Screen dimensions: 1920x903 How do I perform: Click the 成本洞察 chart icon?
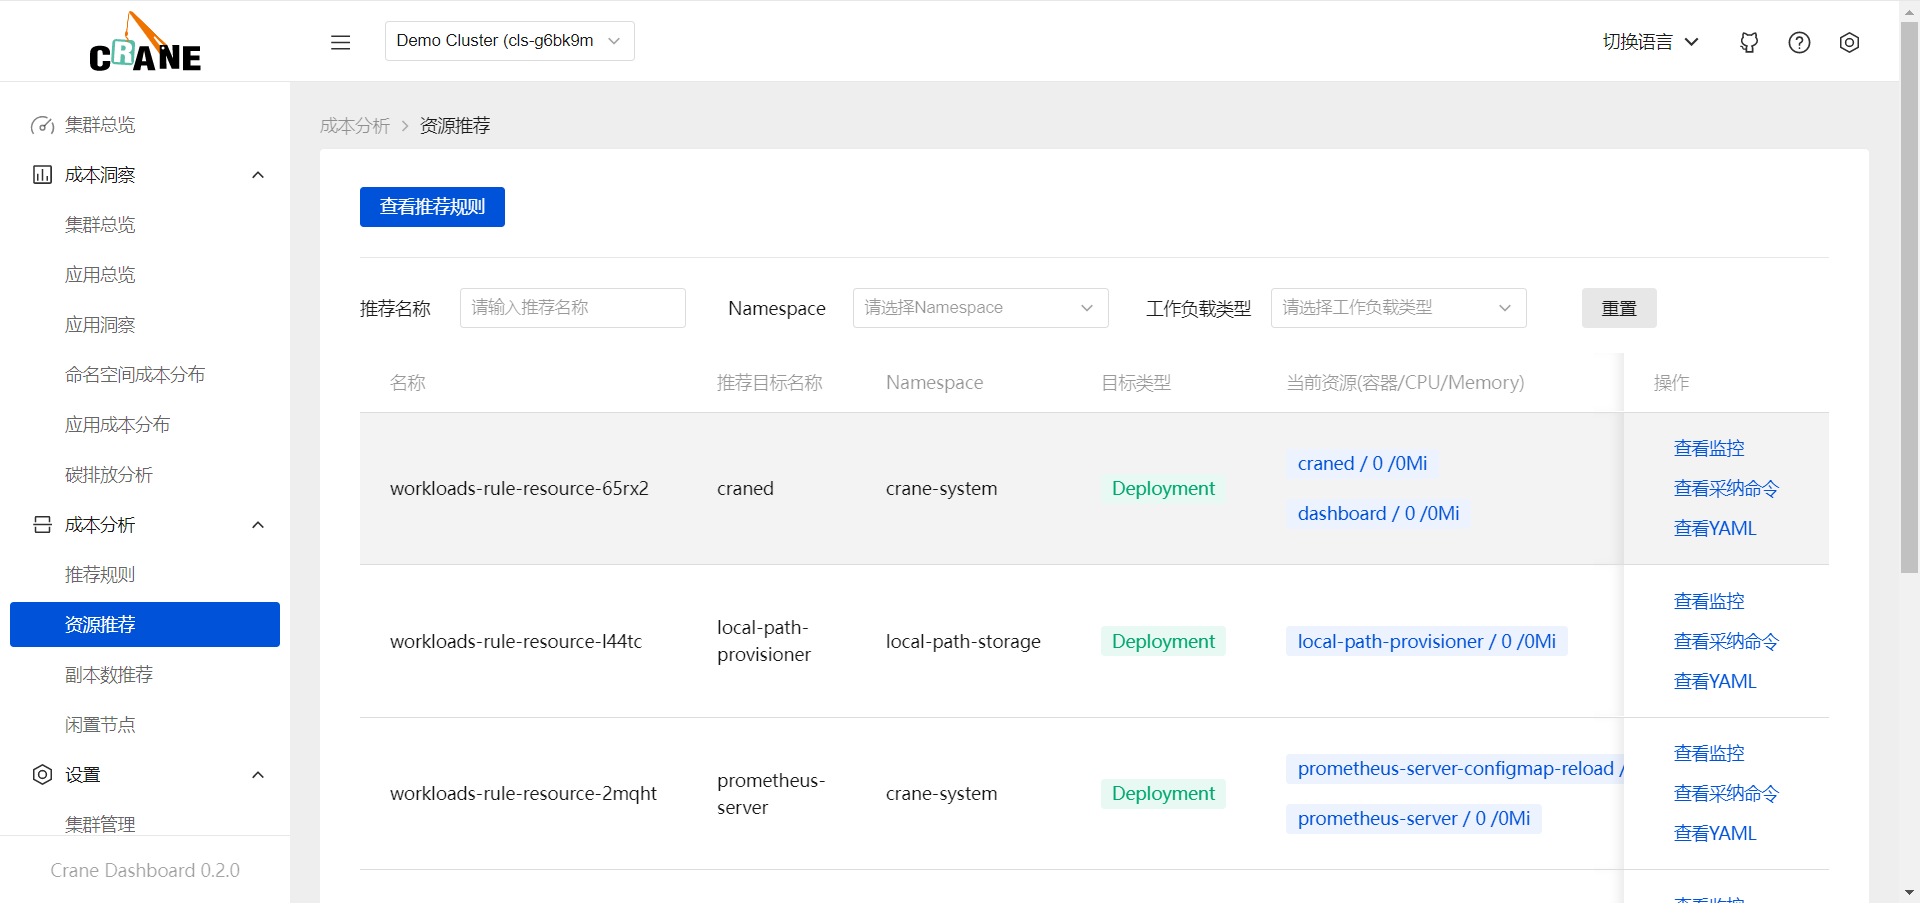tap(42, 175)
